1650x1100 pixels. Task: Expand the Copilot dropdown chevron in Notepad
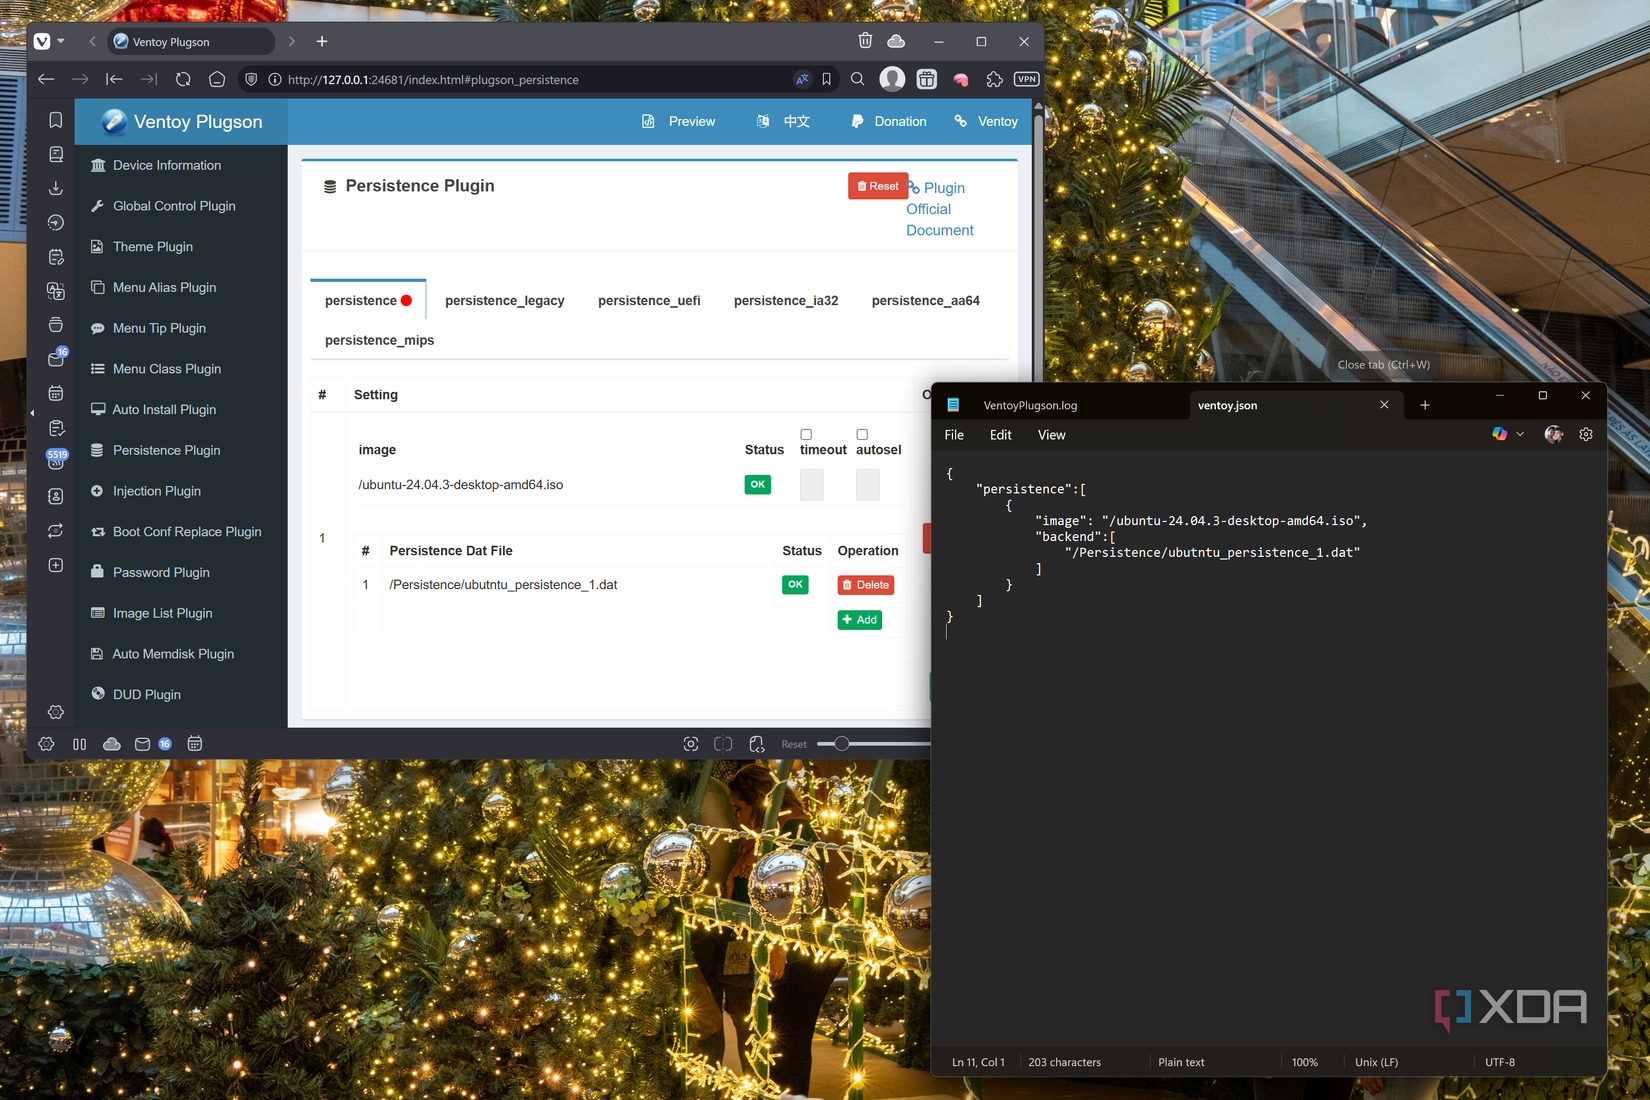pyautogui.click(x=1520, y=434)
